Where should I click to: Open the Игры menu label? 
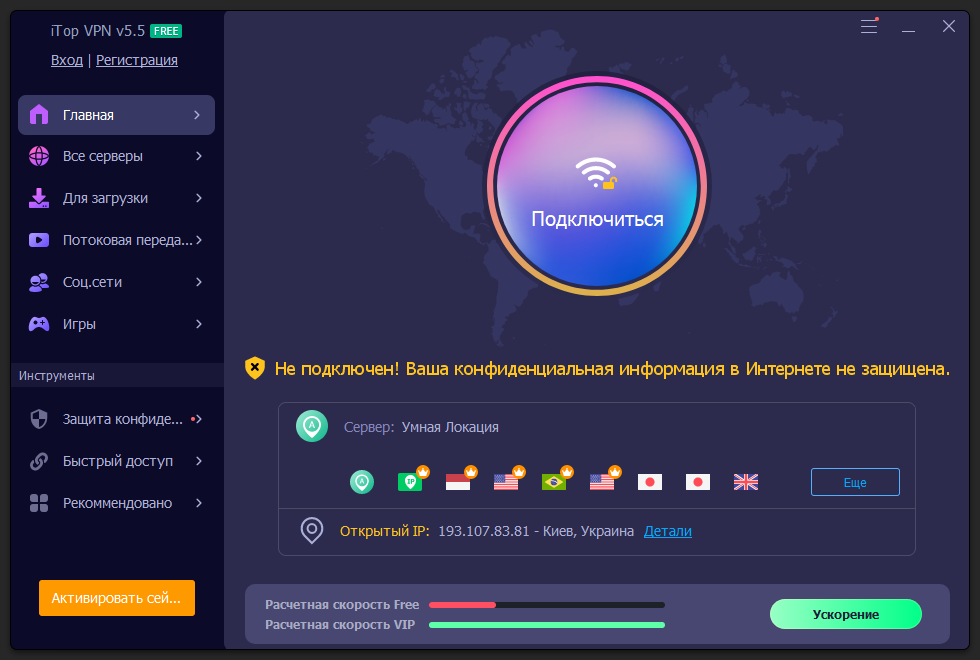(x=79, y=324)
